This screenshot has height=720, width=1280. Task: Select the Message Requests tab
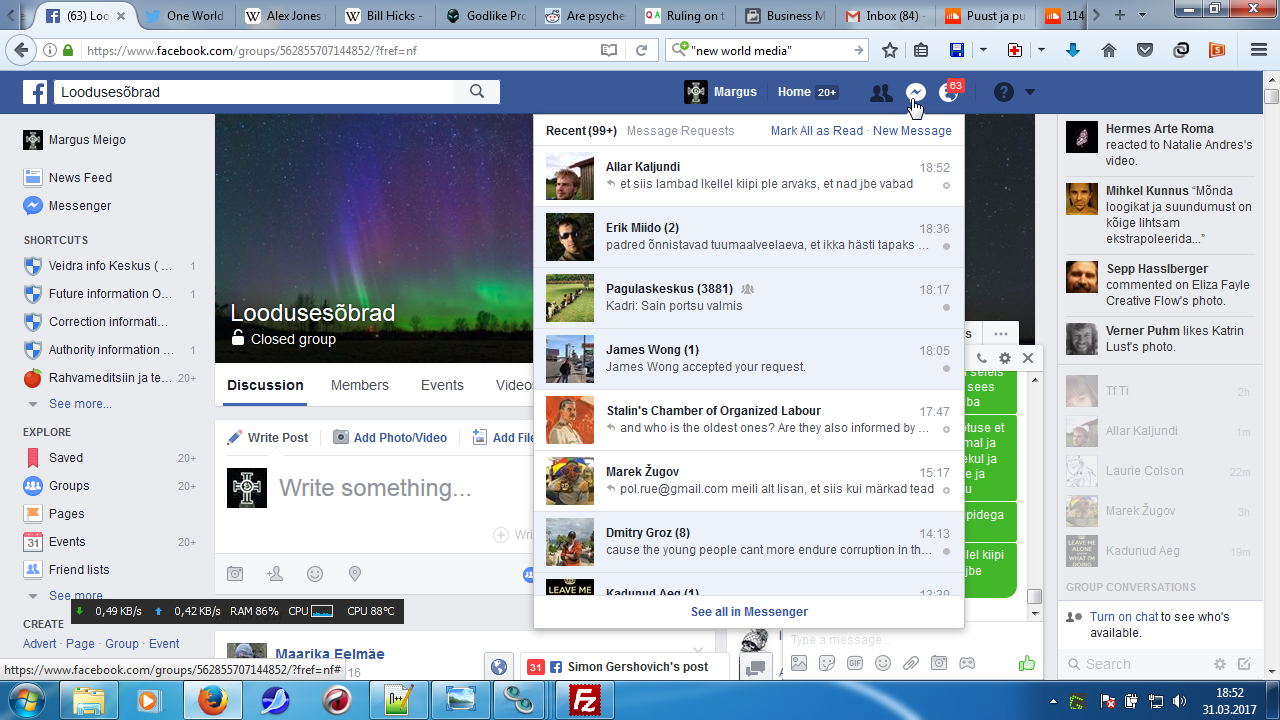(680, 131)
